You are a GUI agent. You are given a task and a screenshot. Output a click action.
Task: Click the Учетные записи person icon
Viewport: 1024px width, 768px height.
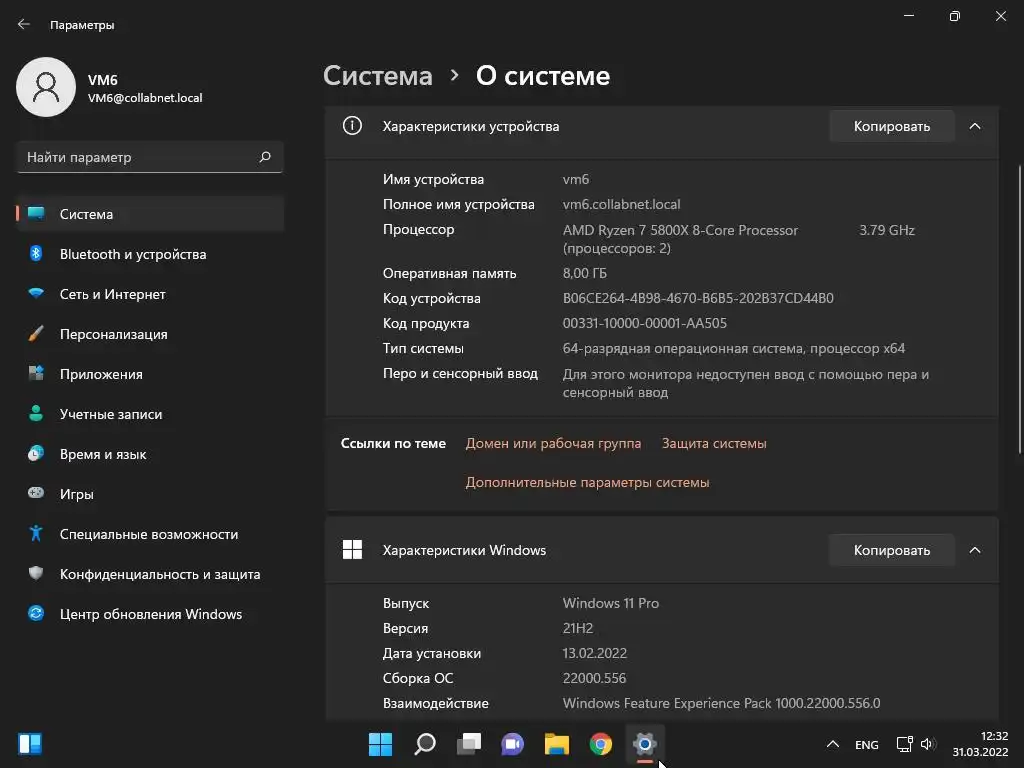[36, 413]
